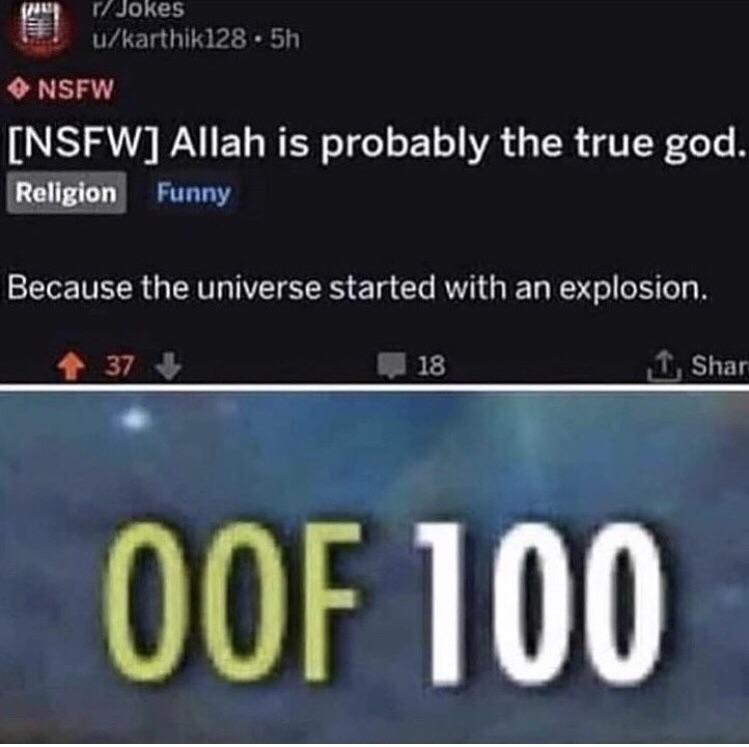Click the Share button text

[719, 366]
